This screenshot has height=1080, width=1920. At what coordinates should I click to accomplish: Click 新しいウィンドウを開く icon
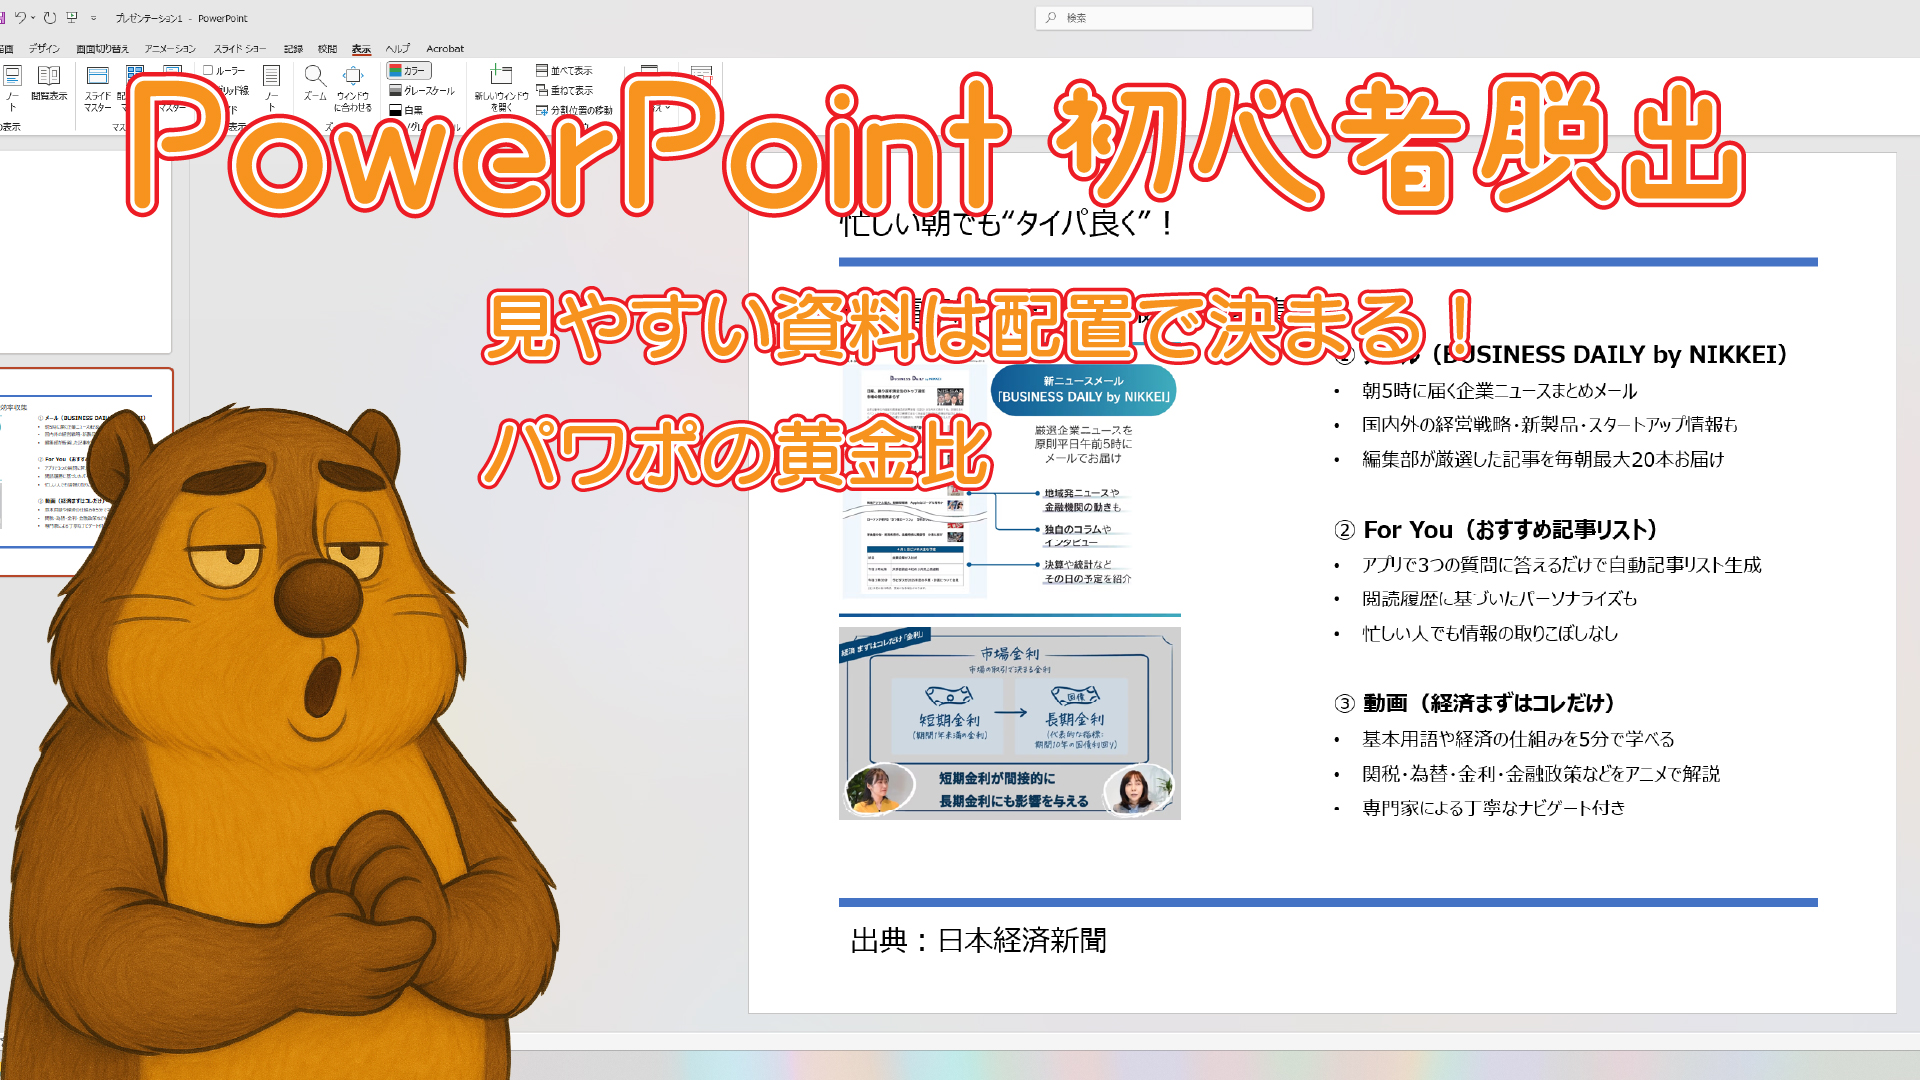pyautogui.click(x=501, y=88)
